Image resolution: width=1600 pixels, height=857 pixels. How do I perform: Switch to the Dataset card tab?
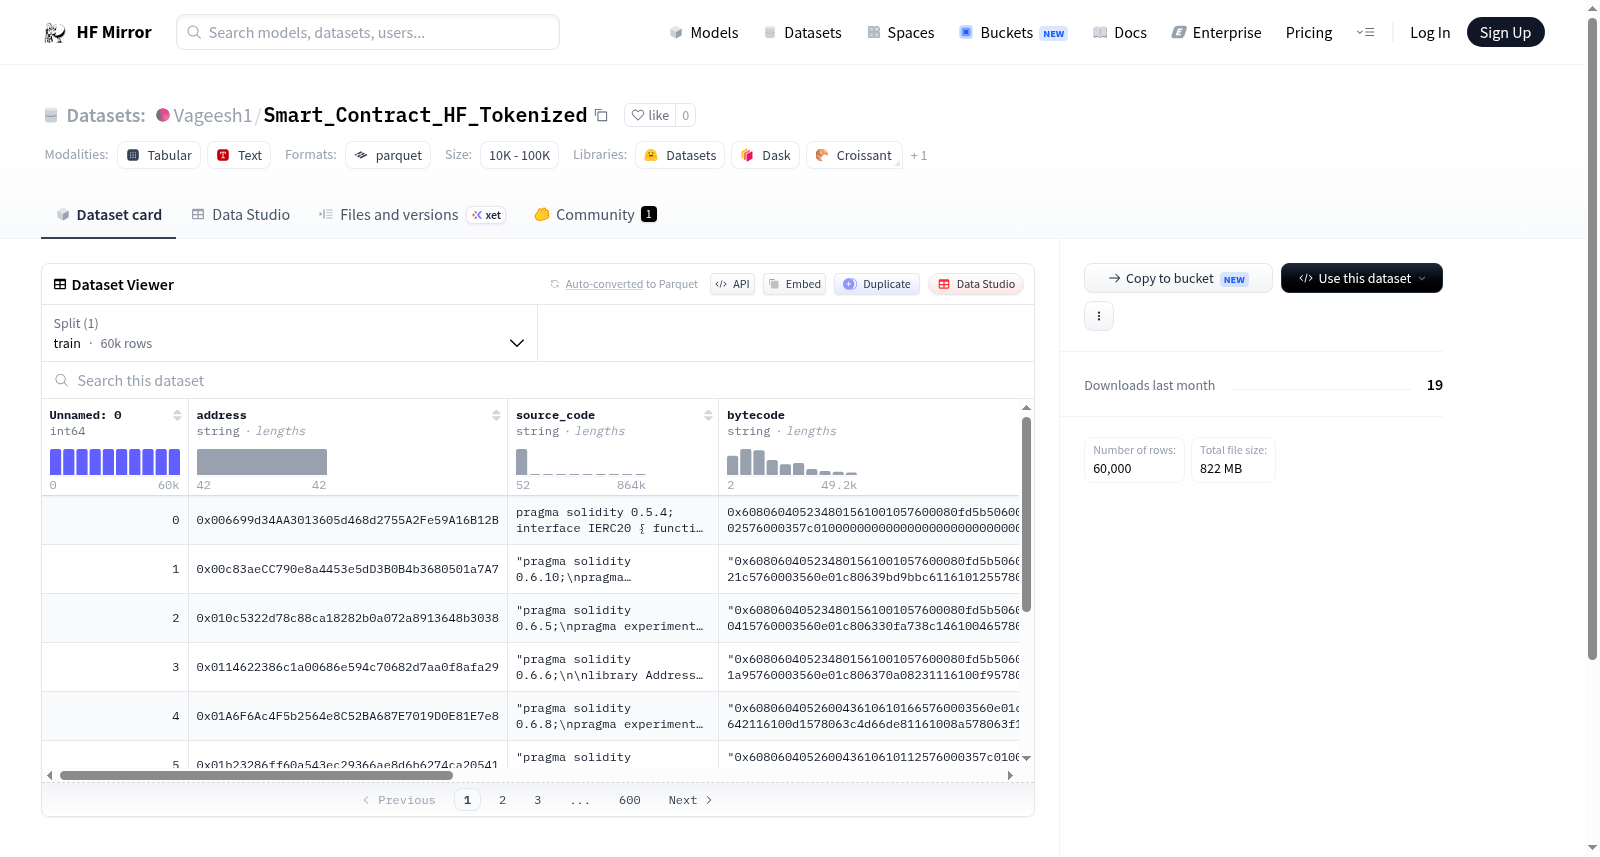(108, 214)
